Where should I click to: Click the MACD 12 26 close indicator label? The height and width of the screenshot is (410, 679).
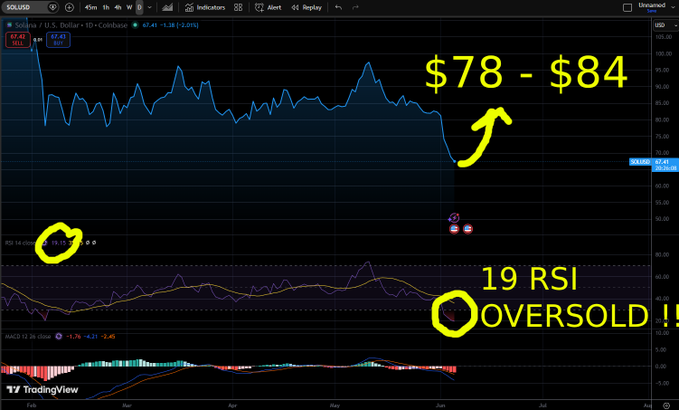pyautogui.click(x=28, y=336)
